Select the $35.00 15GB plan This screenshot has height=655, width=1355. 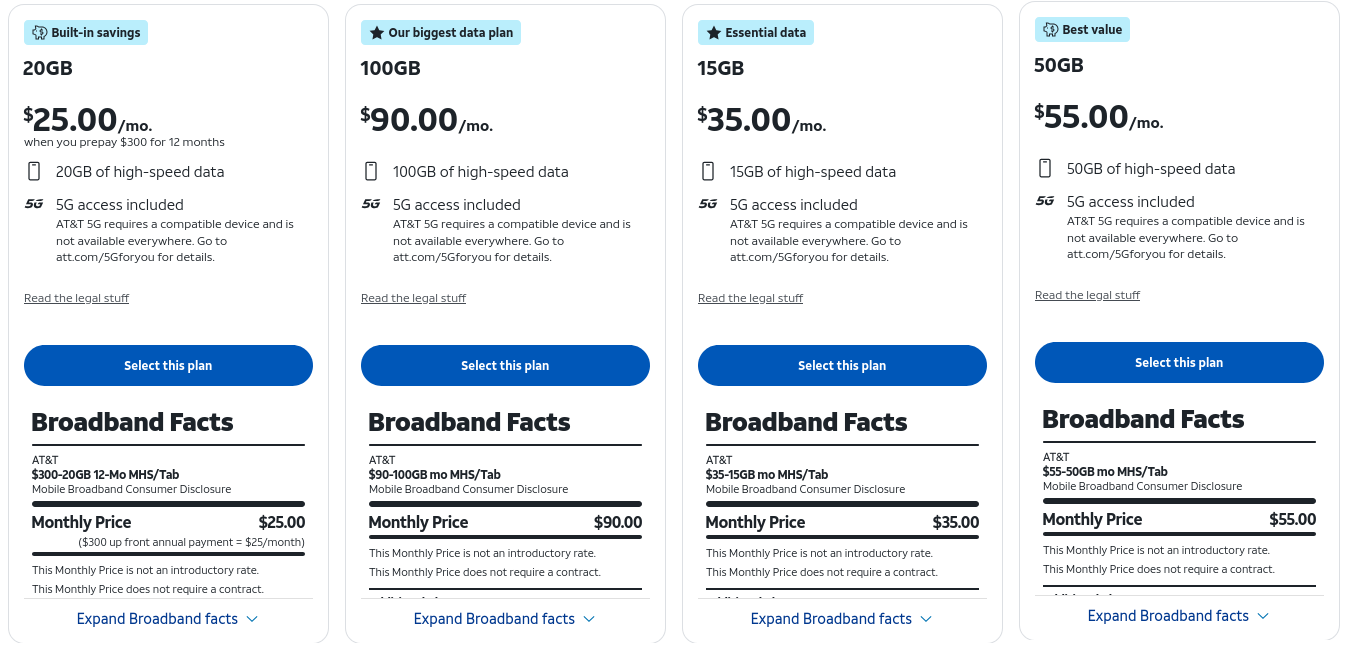(x=842, y=366)
